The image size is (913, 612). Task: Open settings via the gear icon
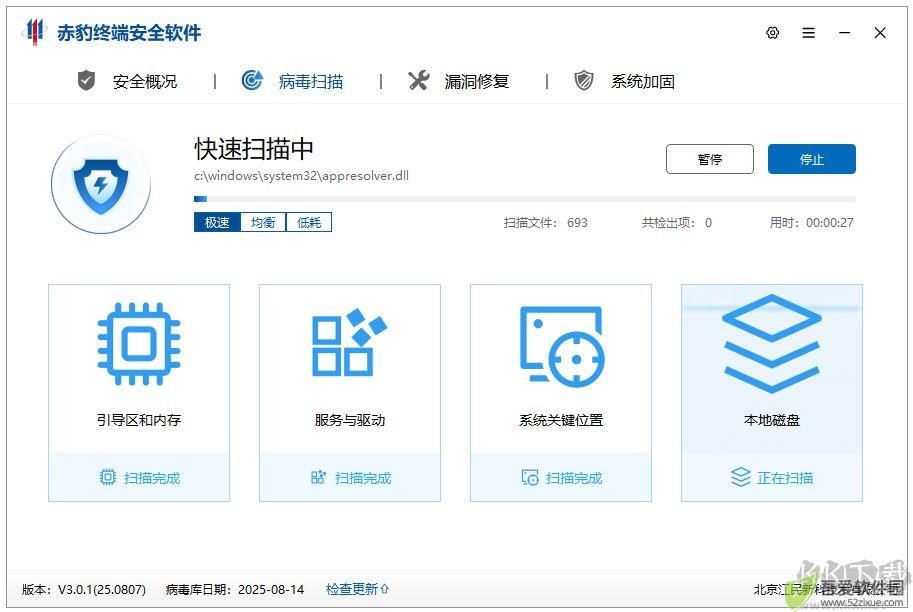coord(773,33)
